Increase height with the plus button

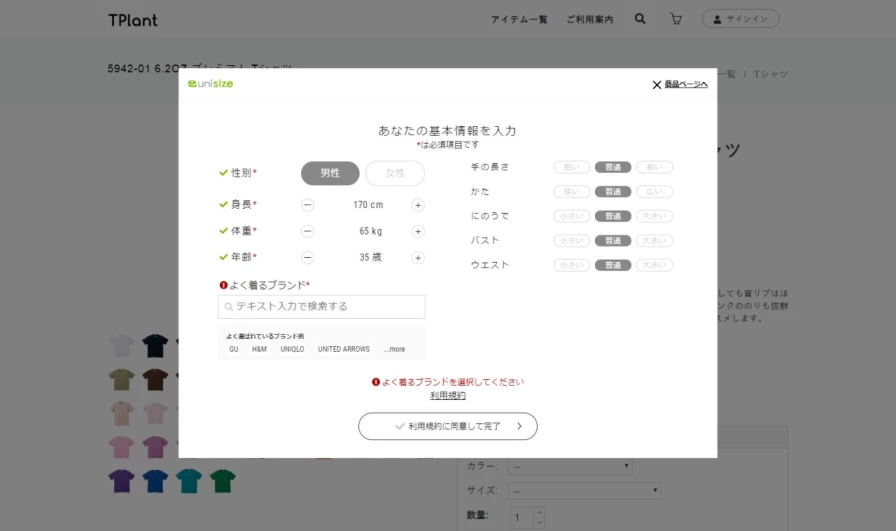pyautogui.click(x=418, y=205)
